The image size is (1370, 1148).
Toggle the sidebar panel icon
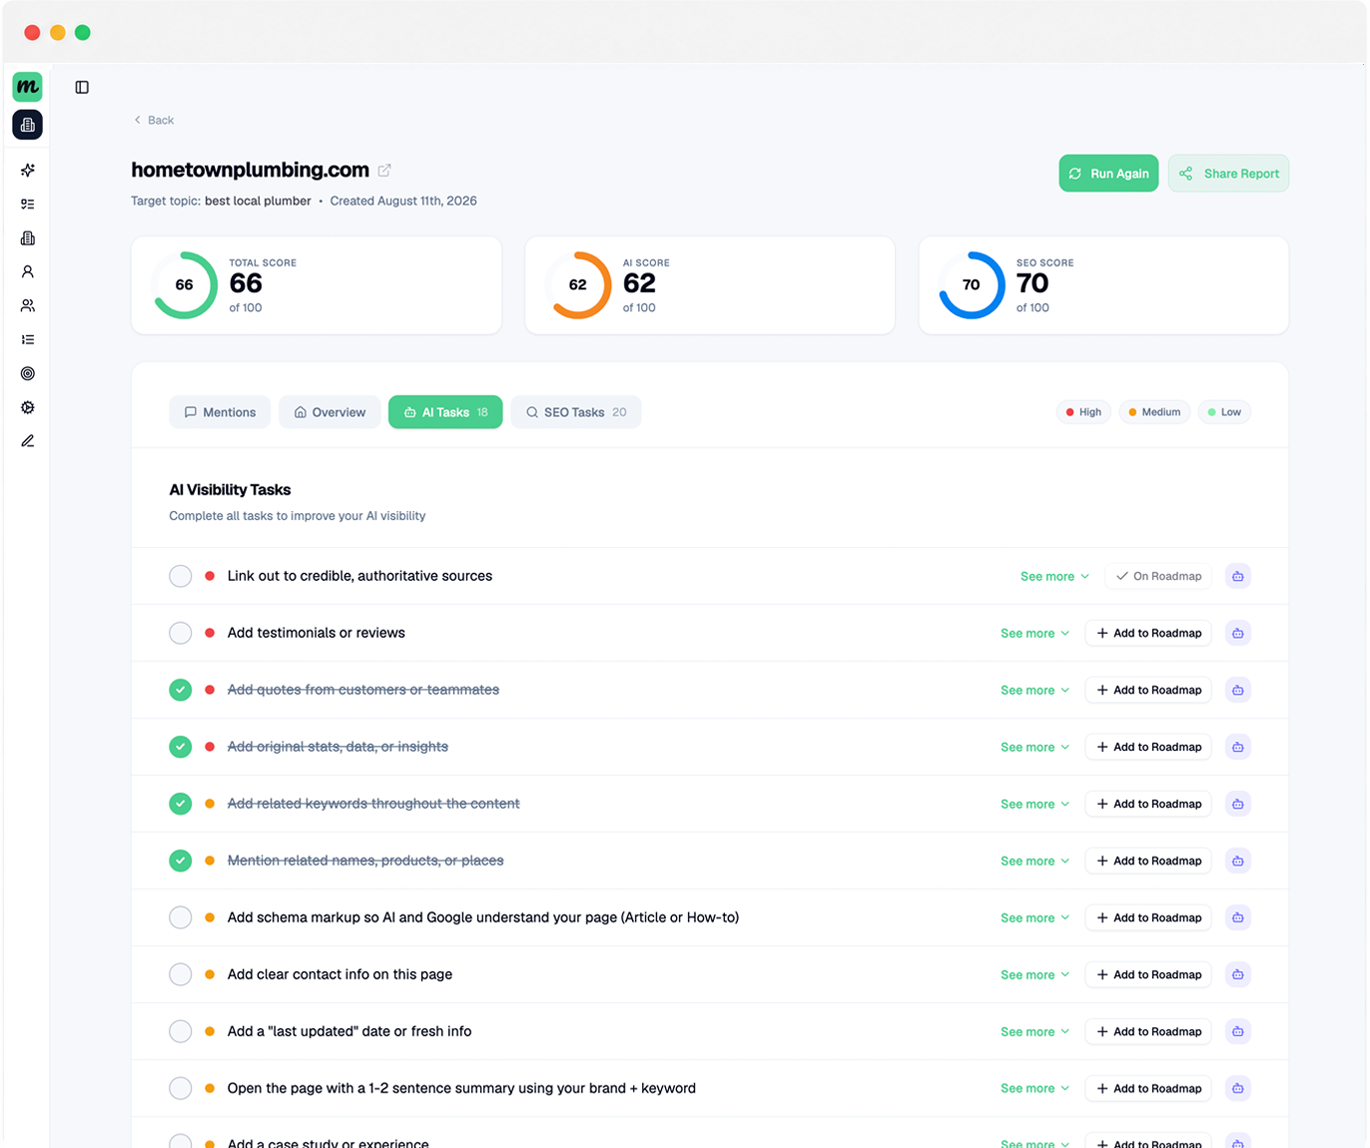click(82, 87)
